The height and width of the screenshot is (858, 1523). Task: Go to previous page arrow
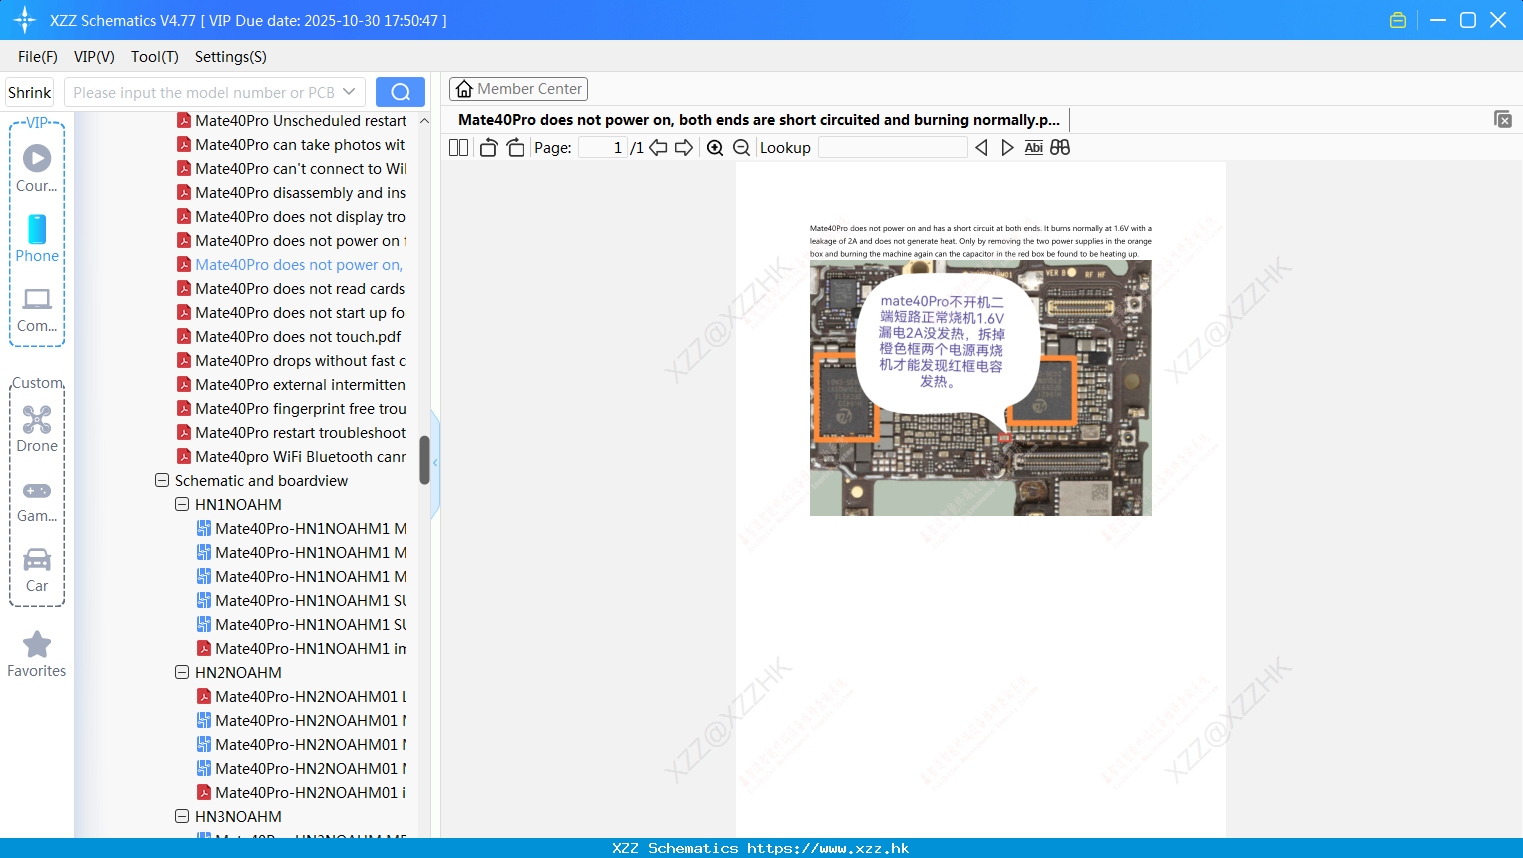pyautogui.click(x=658, y=147)
